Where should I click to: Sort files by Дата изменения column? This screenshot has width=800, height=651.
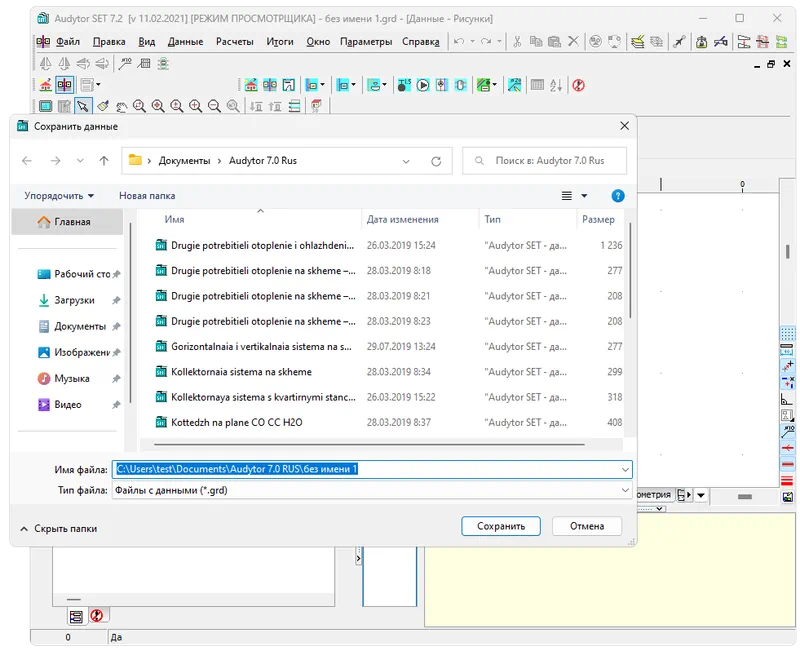402,219
